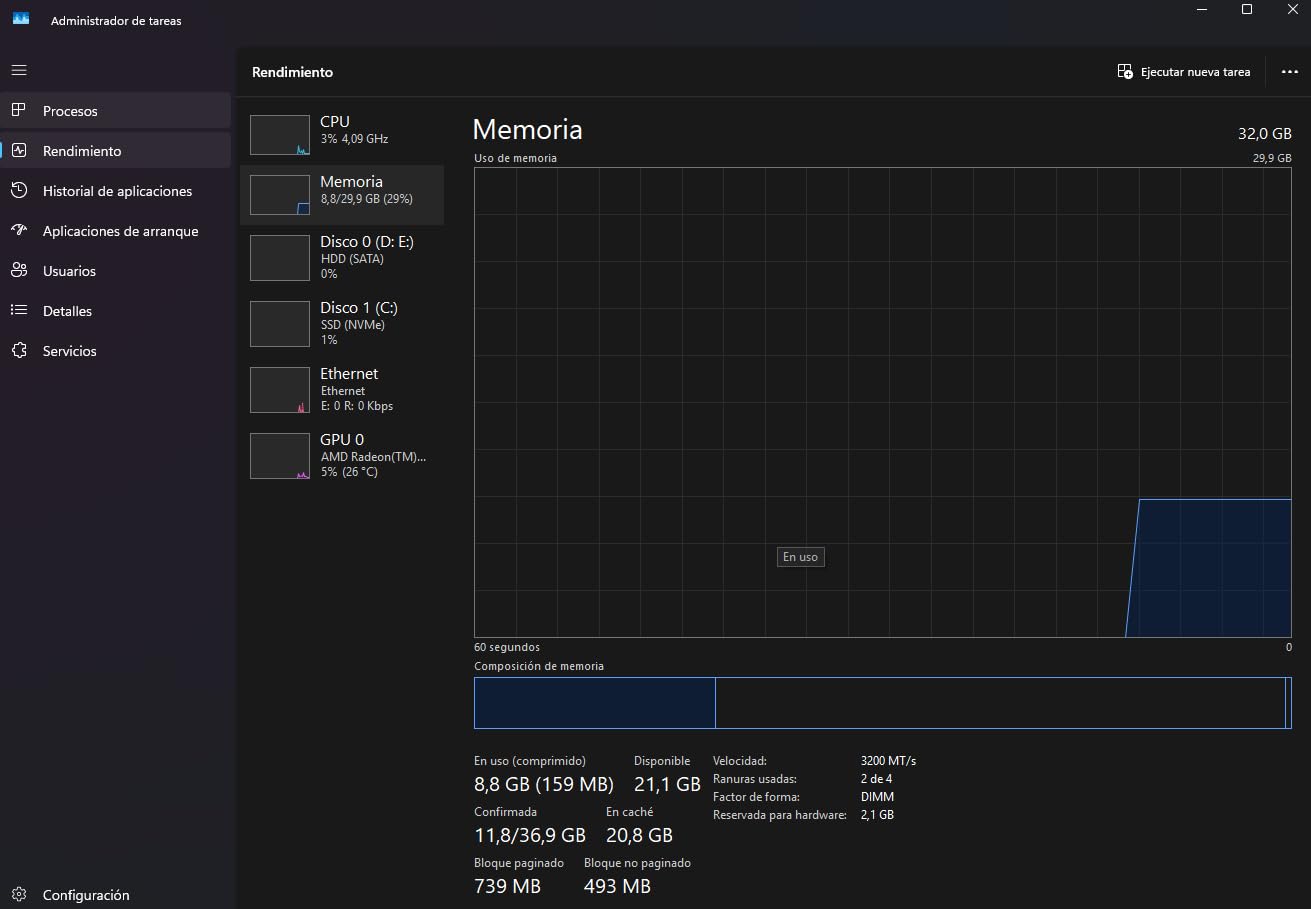
Task: Open the Usuarios page
Action: [x=116, y=270]
